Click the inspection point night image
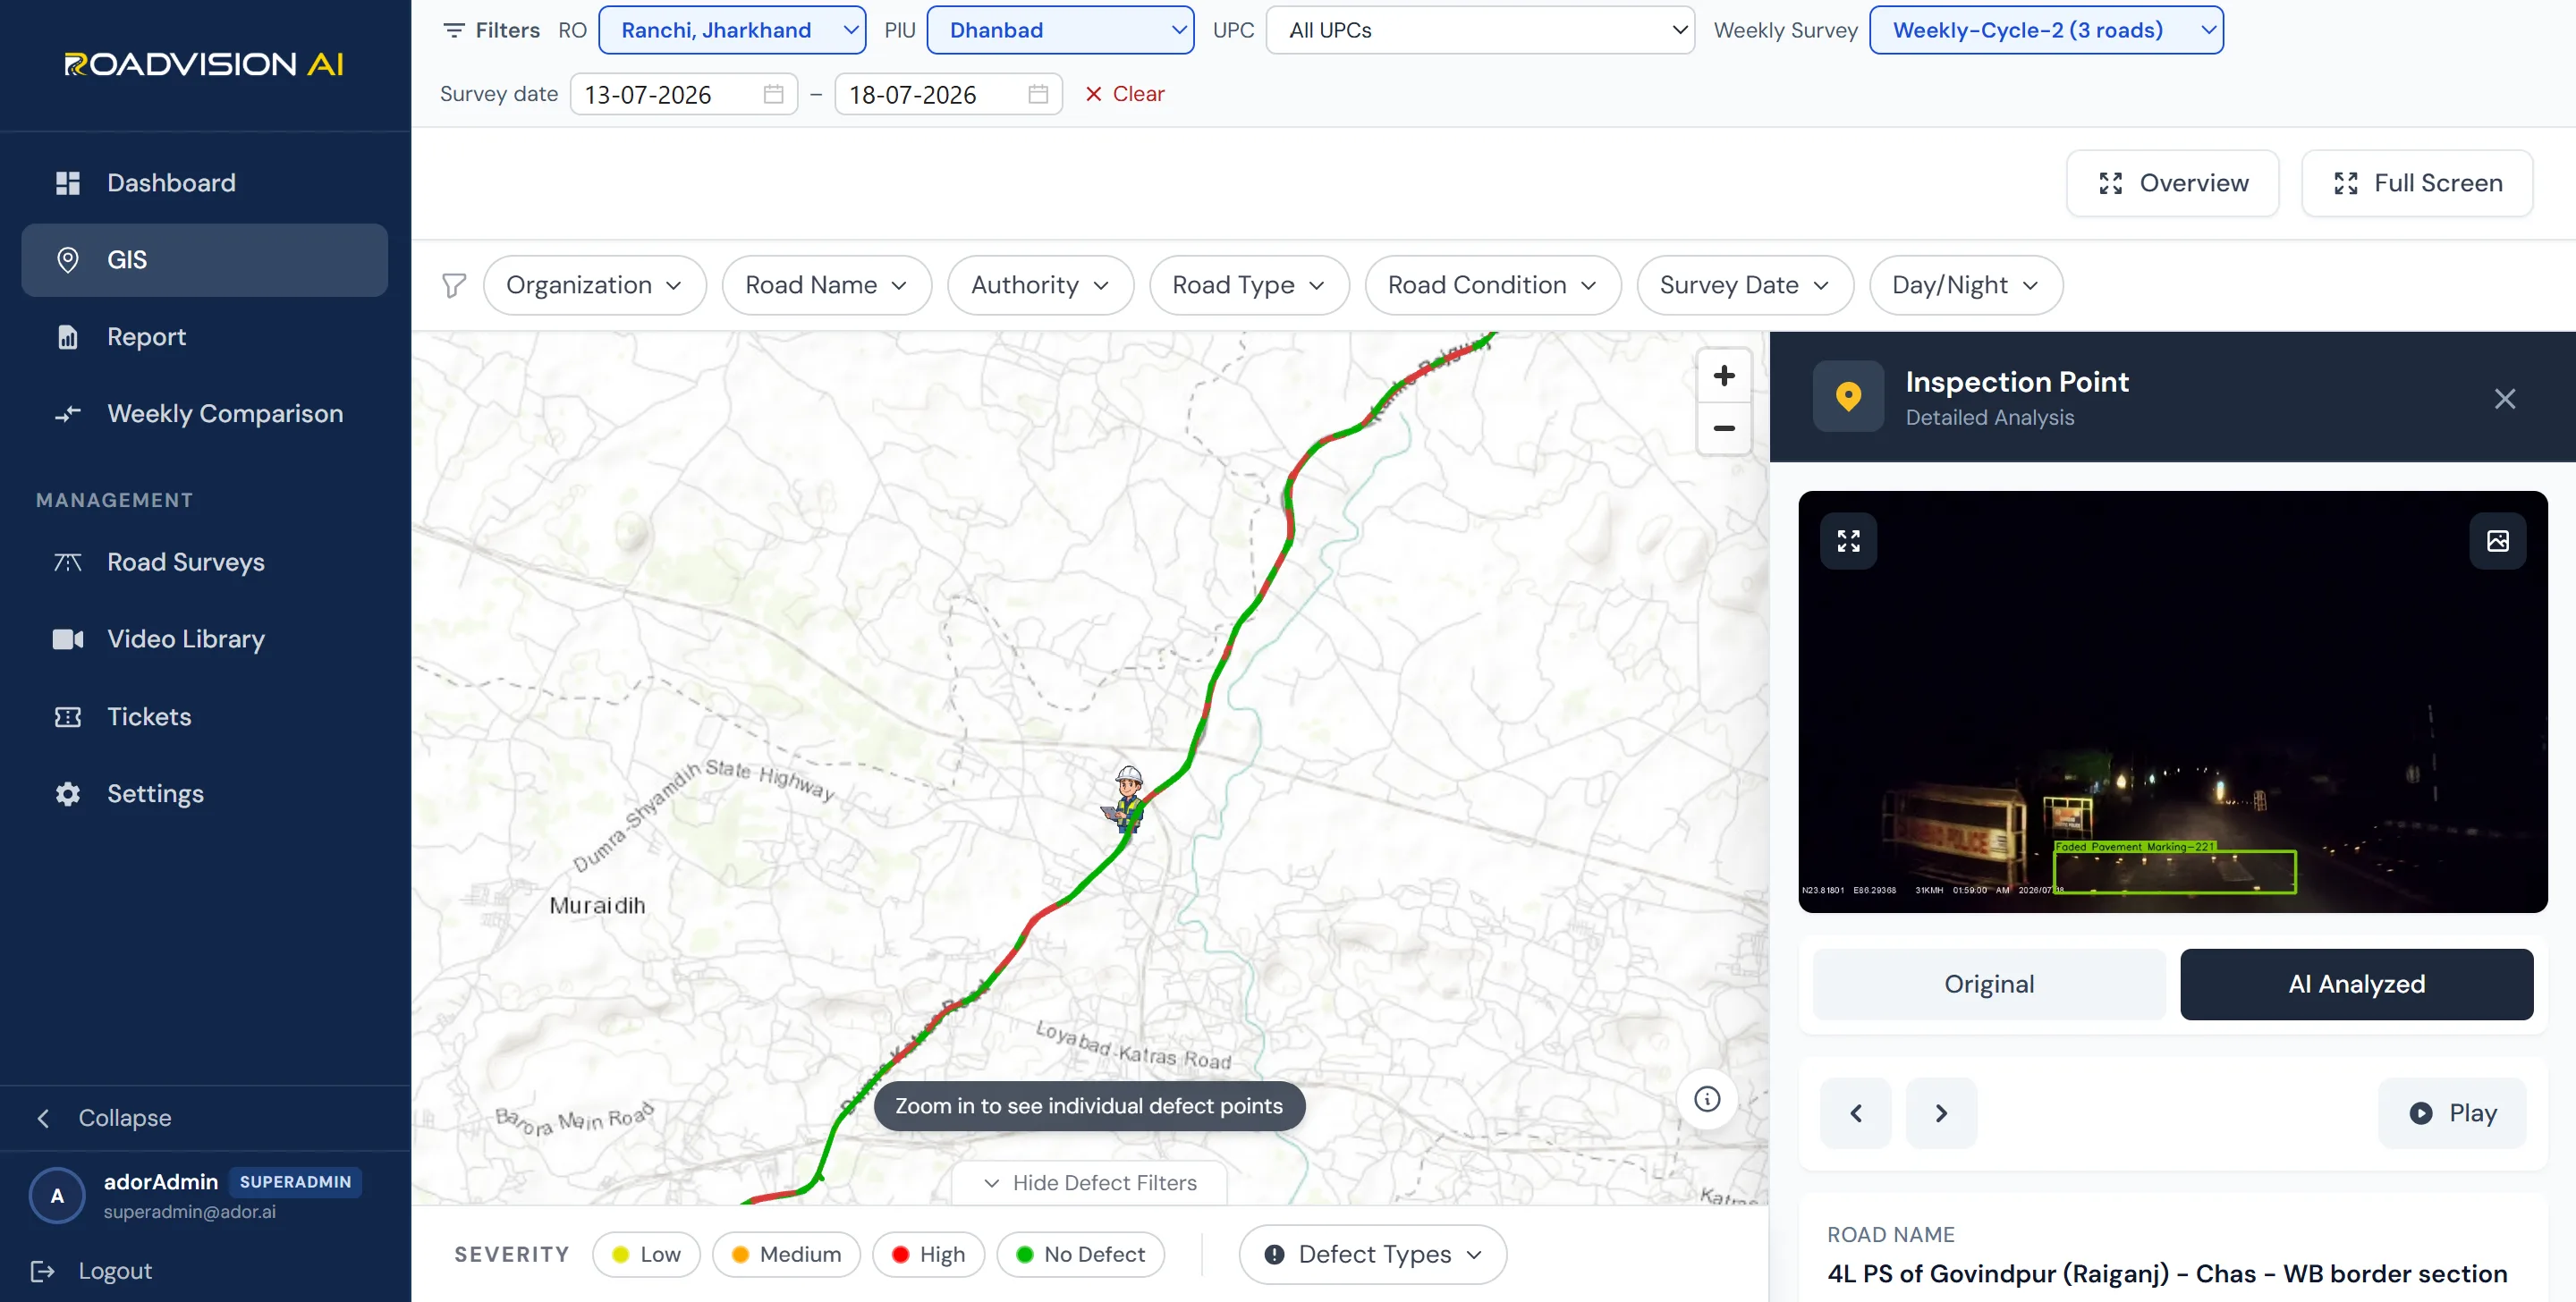This screenshot has width=2576, height=1302. [2172, 702]
